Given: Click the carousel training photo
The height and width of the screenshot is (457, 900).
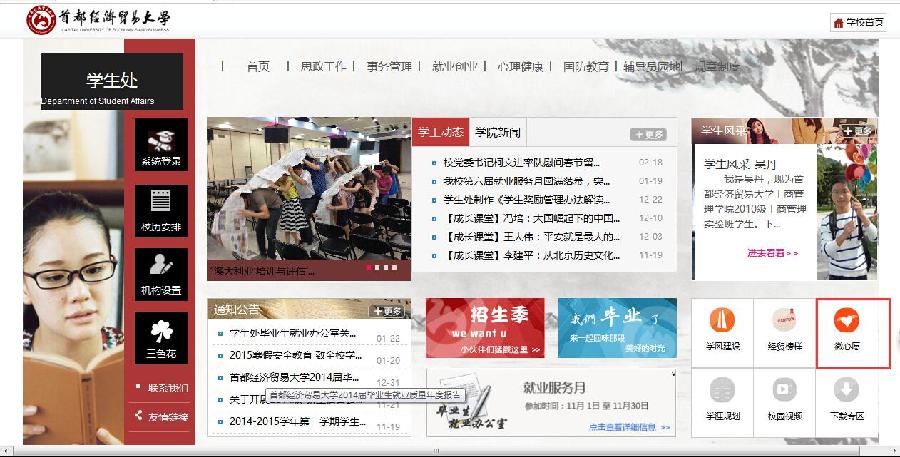Looking at the screenshot, I should (309, 199).
